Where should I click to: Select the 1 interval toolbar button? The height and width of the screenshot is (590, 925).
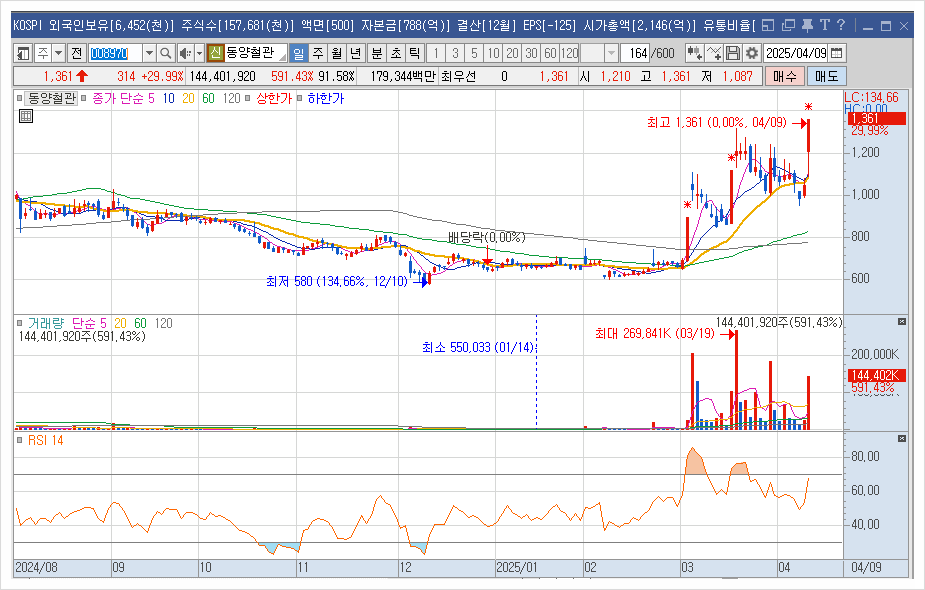tap(436, 54)
